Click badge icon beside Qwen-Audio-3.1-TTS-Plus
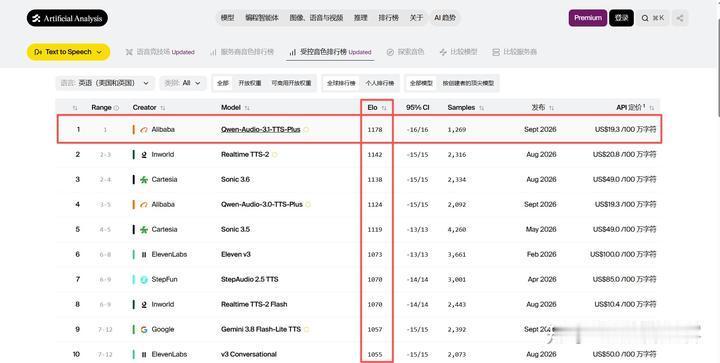 pos(306,130)
